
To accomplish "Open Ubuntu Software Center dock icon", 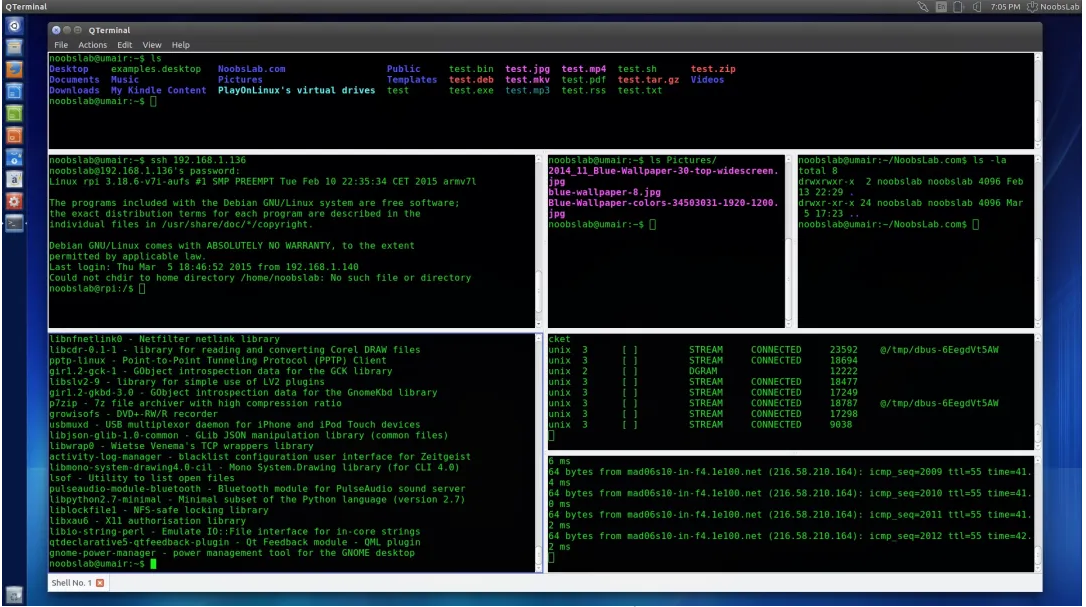I will (x=14, y=157).
